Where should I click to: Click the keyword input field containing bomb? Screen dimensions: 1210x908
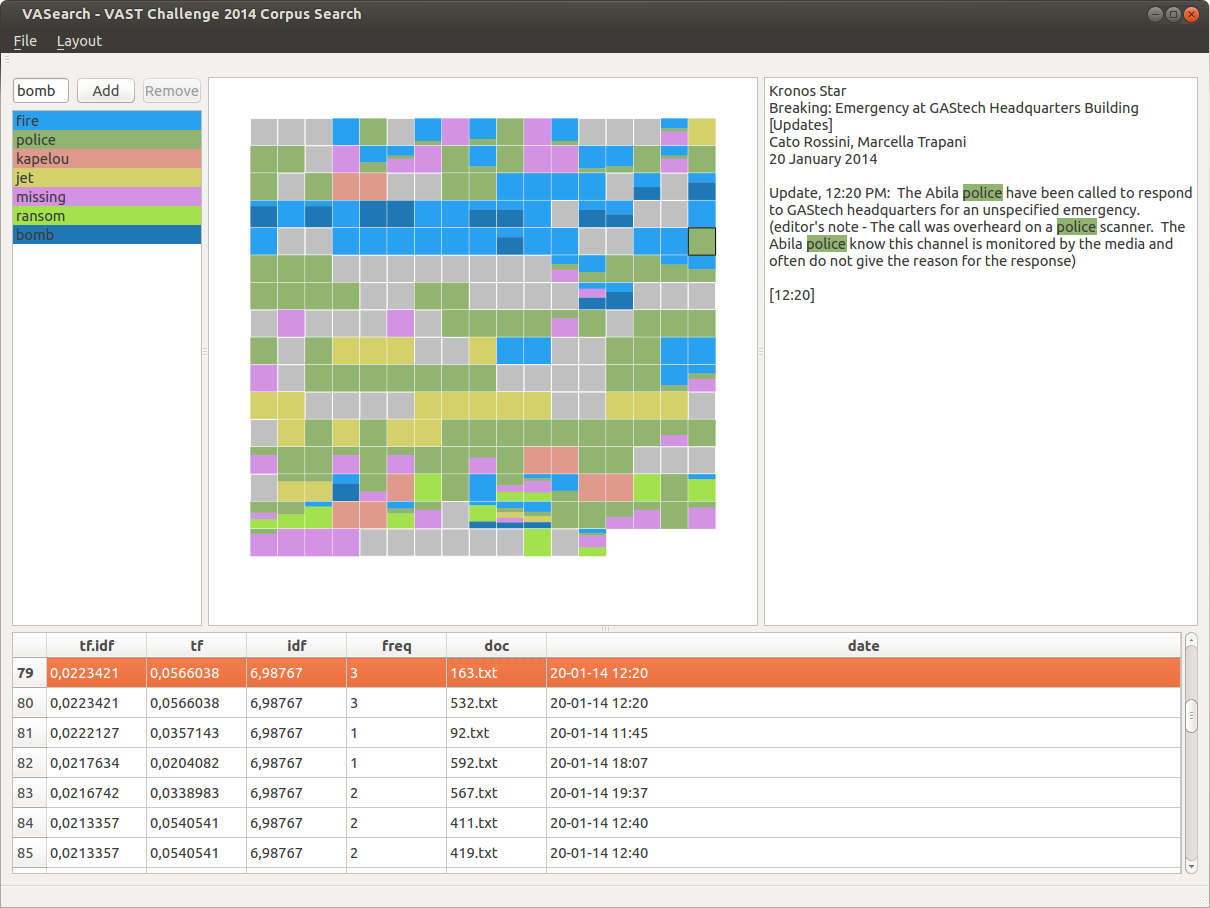41,91
